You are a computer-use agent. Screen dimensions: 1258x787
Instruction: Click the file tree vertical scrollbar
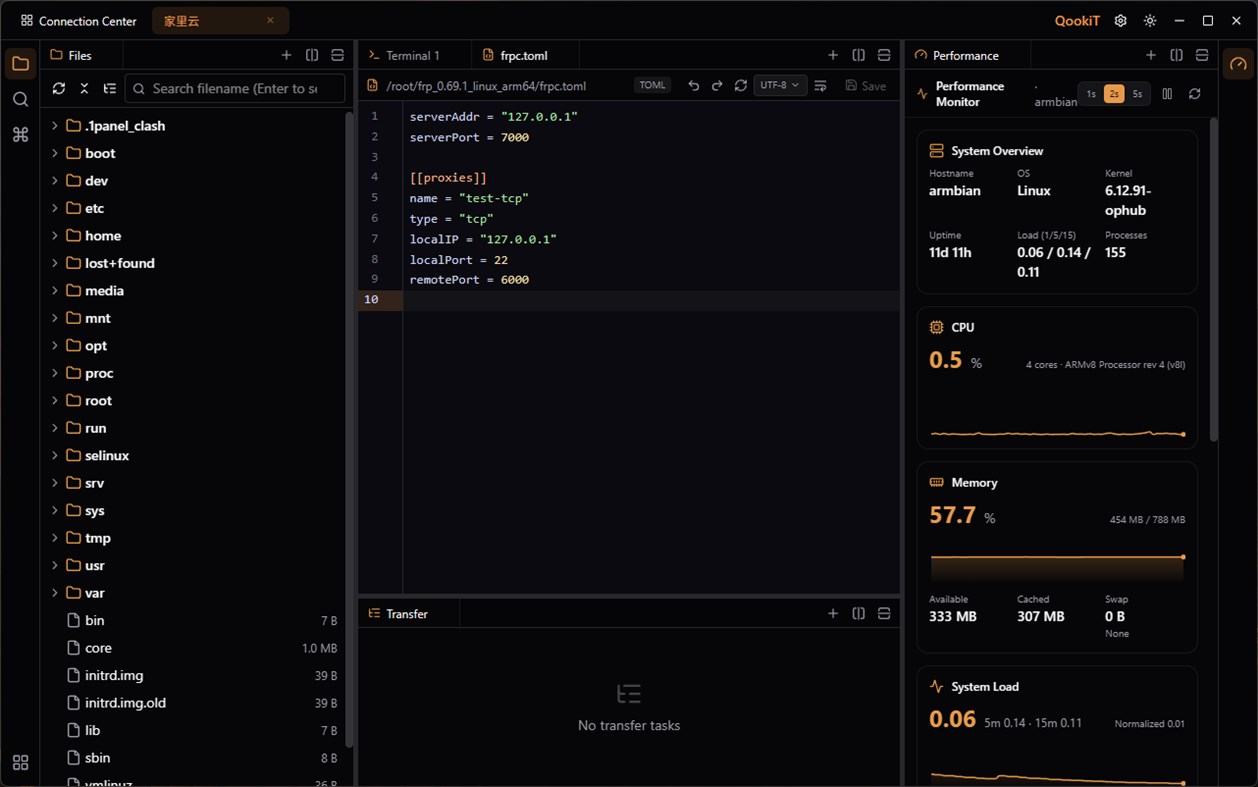349,430
